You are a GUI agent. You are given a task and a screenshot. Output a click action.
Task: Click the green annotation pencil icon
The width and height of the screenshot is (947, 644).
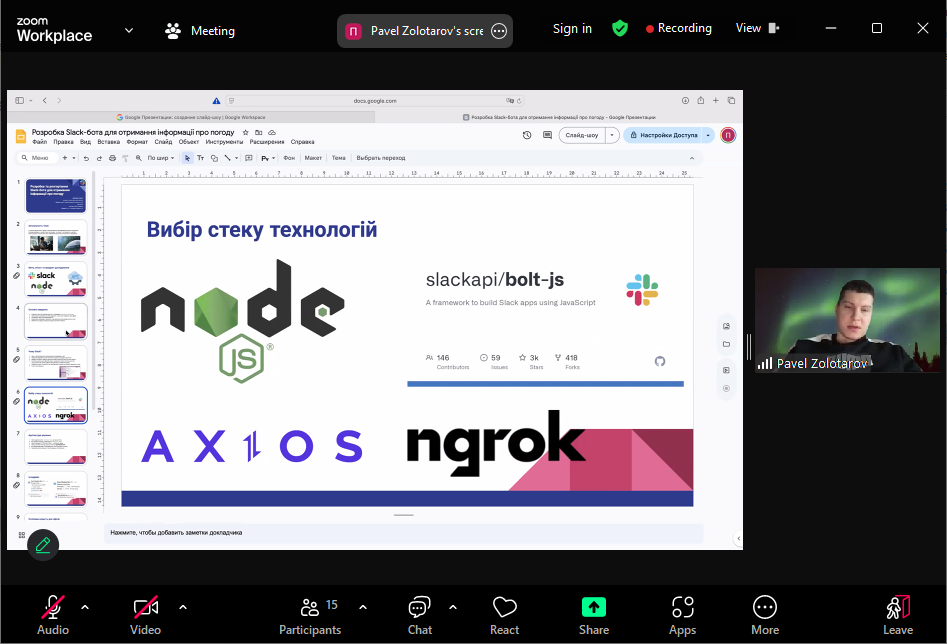pos(42,545)
